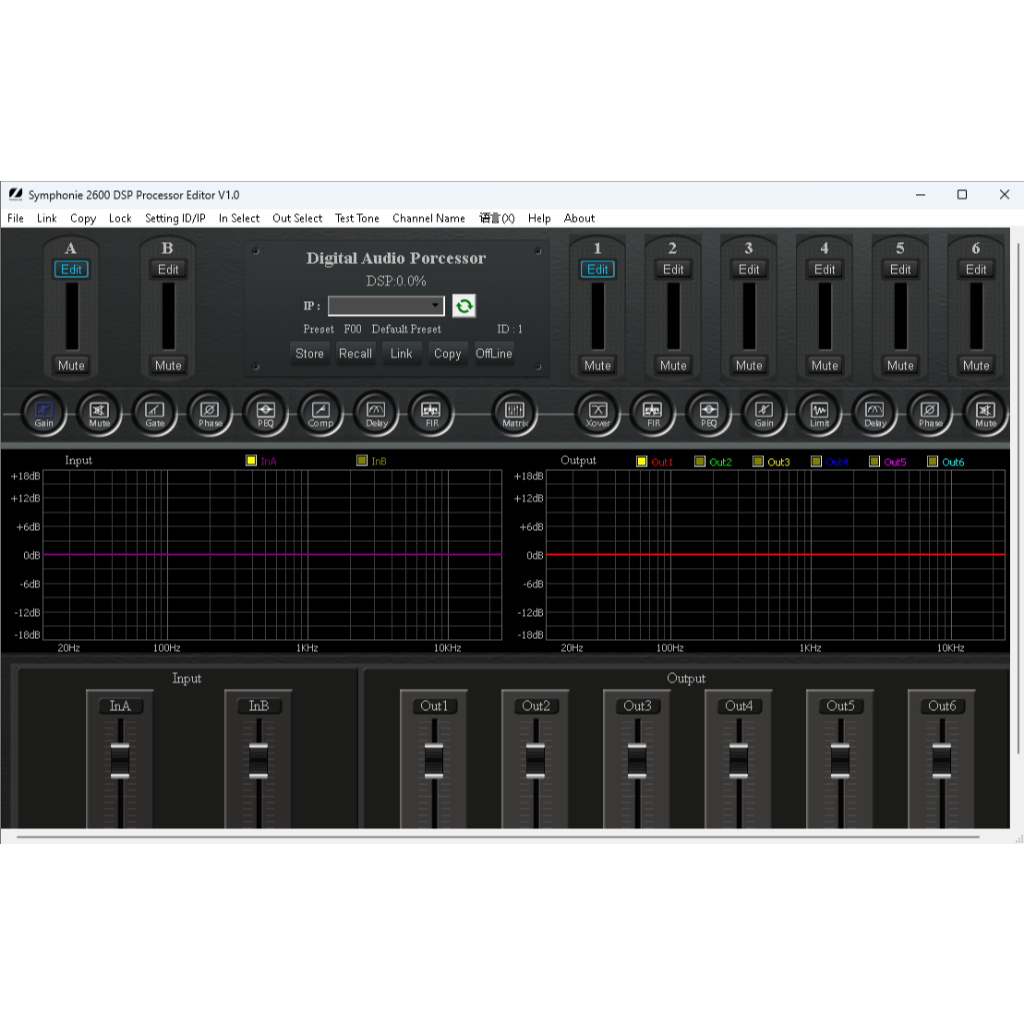Open the output Phase module icon
This screenshot has height=1024, width=1024.
click(930, 413)
